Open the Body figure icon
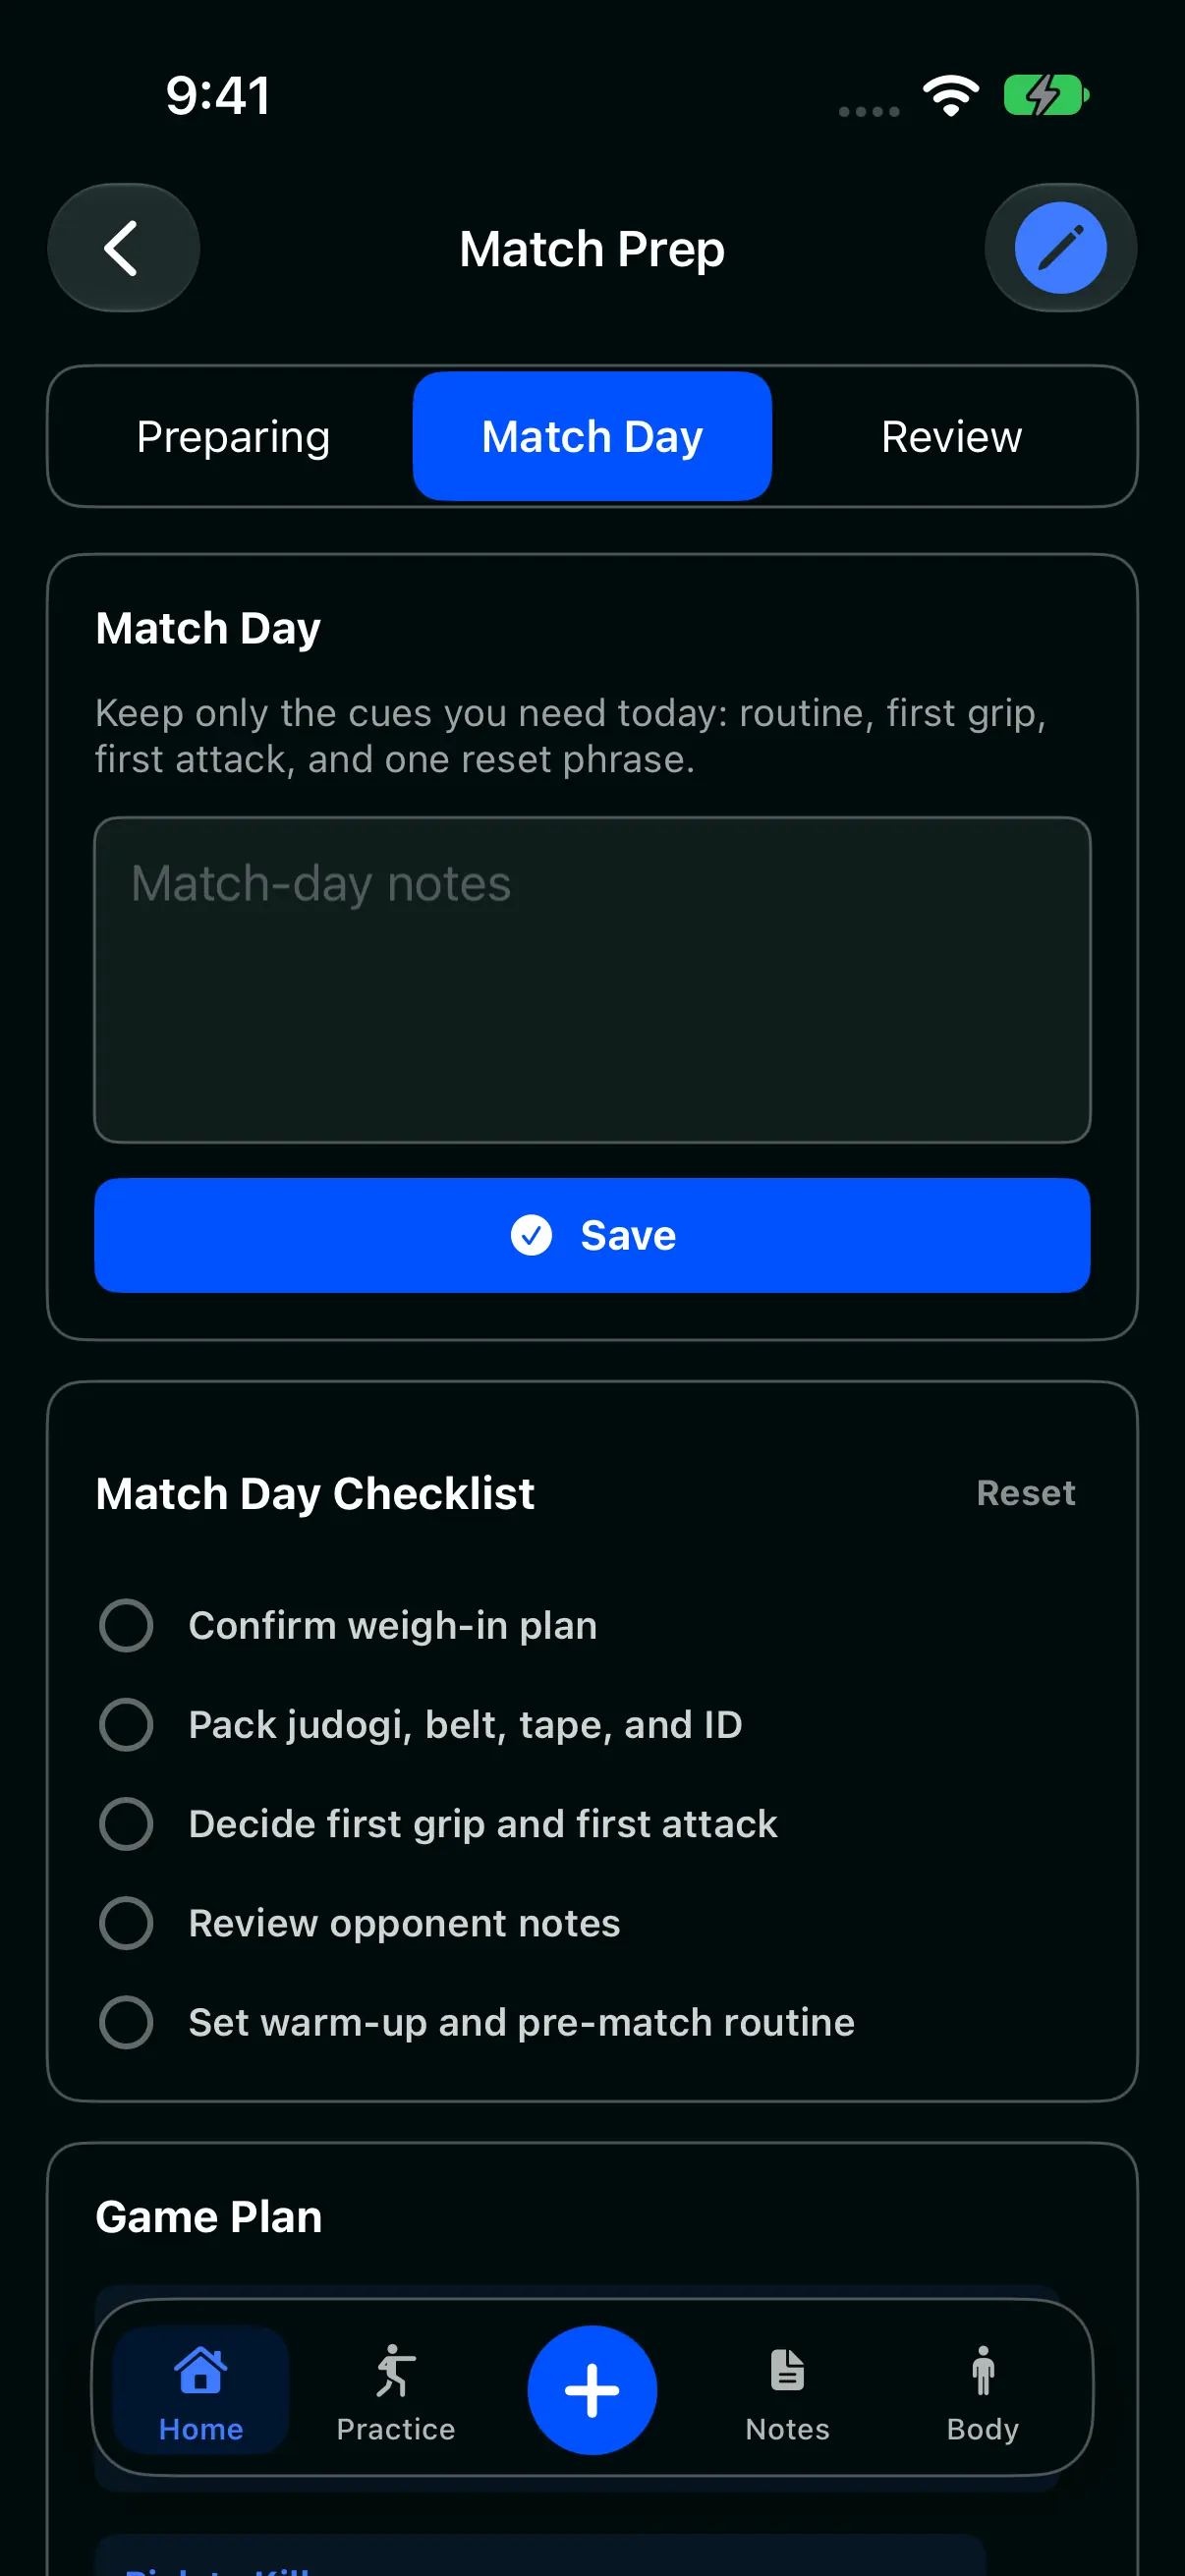 [983, 2369]
